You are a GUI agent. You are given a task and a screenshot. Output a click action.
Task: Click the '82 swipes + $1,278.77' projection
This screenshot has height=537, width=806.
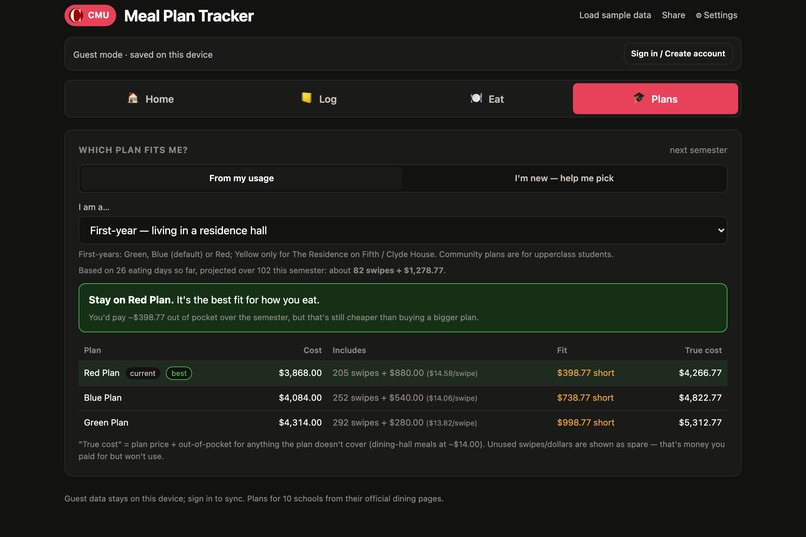(x=398, y=270)
